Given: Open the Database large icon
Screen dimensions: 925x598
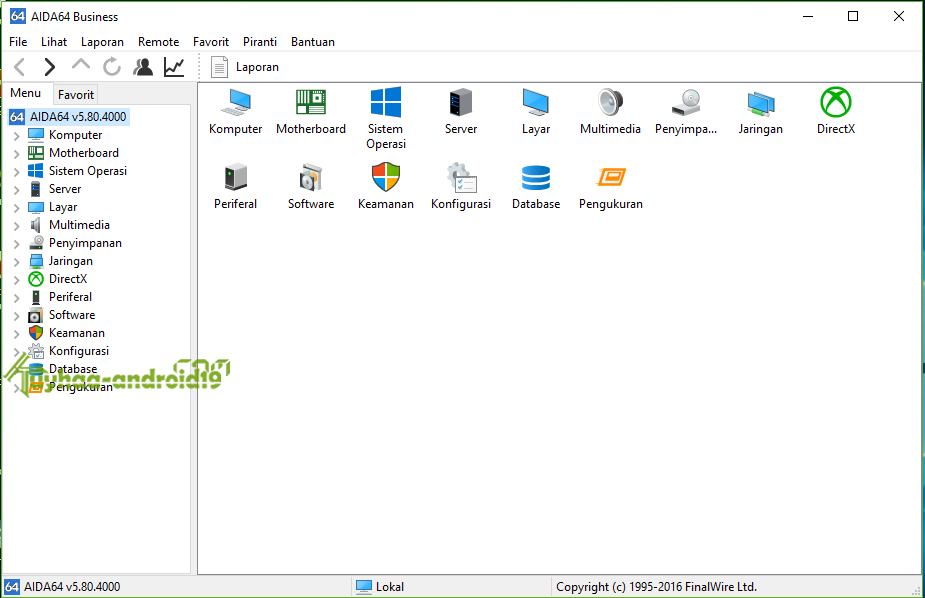Looking at the screenshot, I should 536,186.
